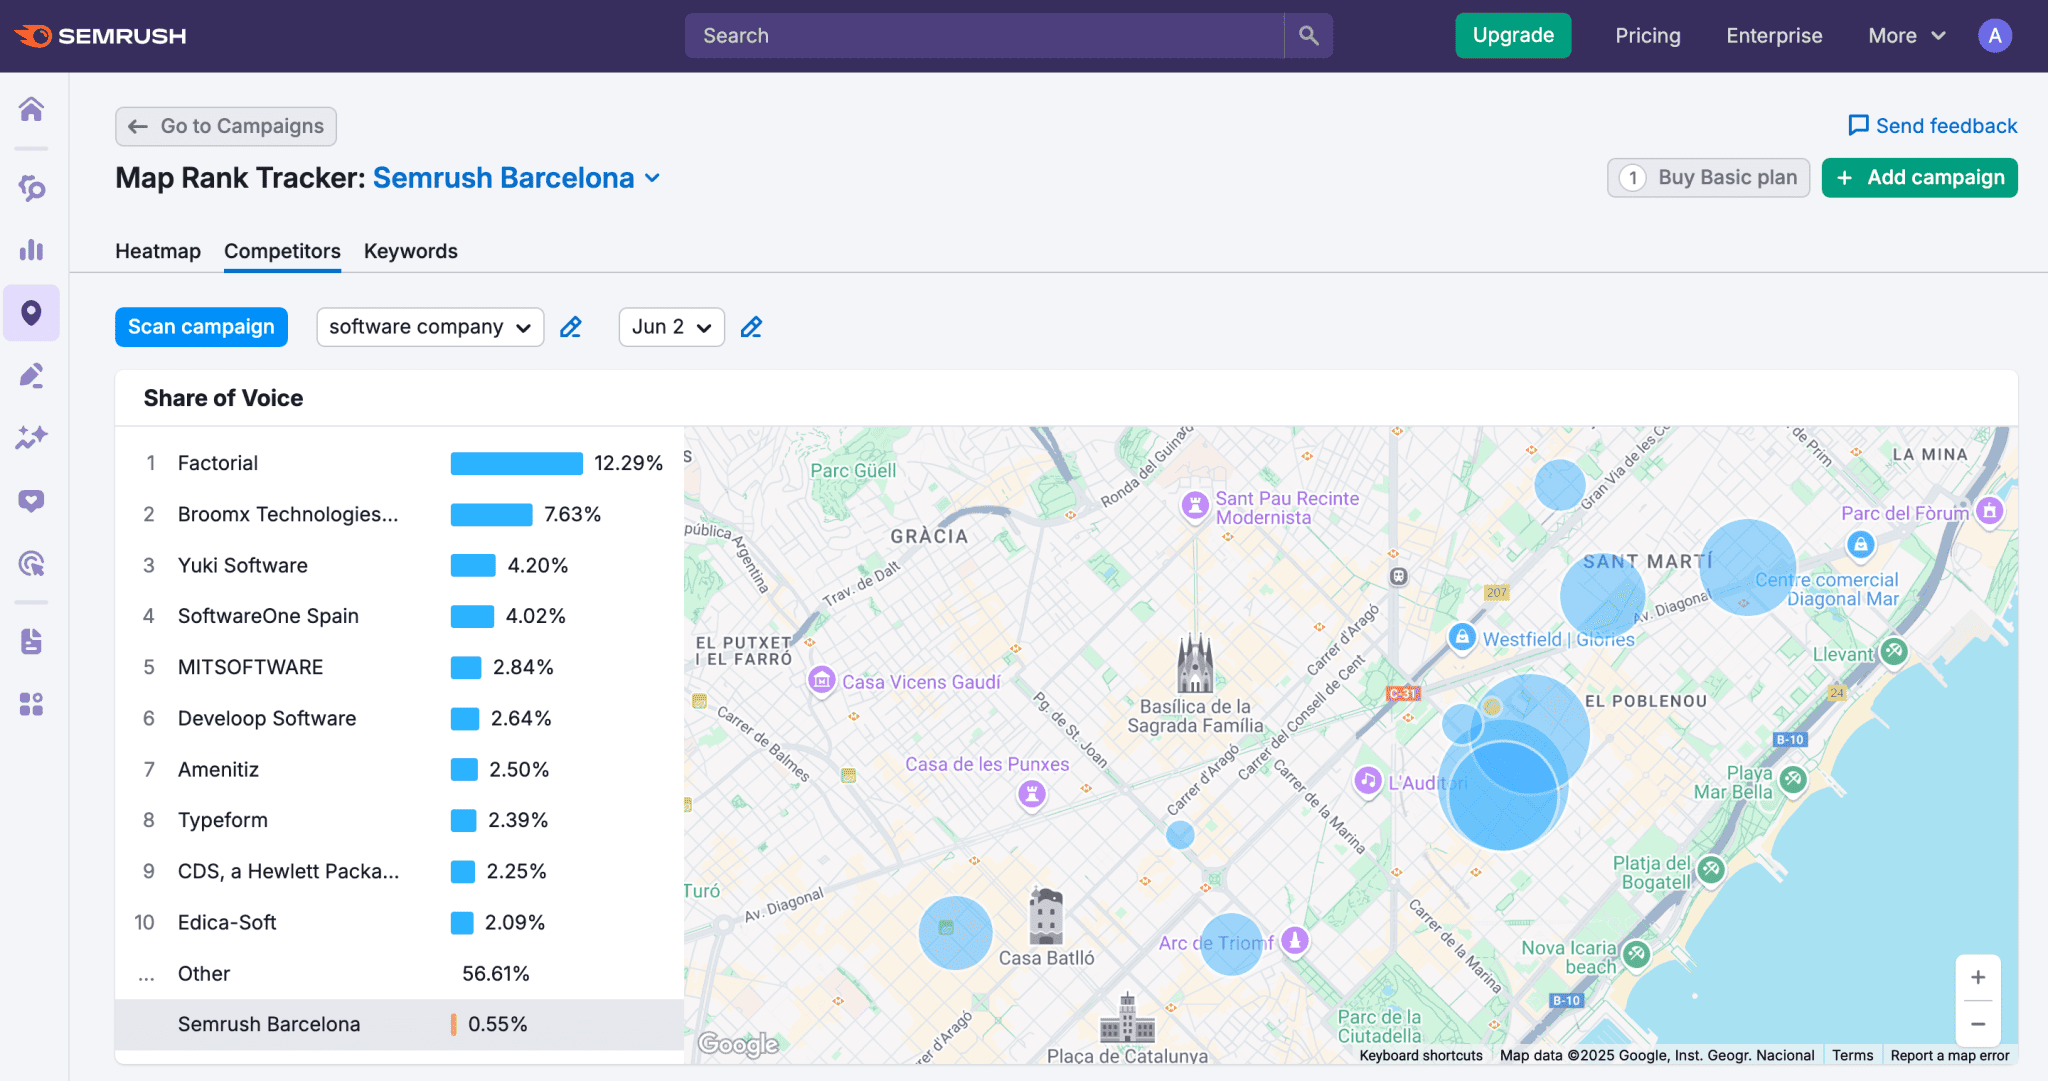This screenshot has height=1081, width=2048.
Task: Open the software company keyword dropdown
Action: click(429, 327)
